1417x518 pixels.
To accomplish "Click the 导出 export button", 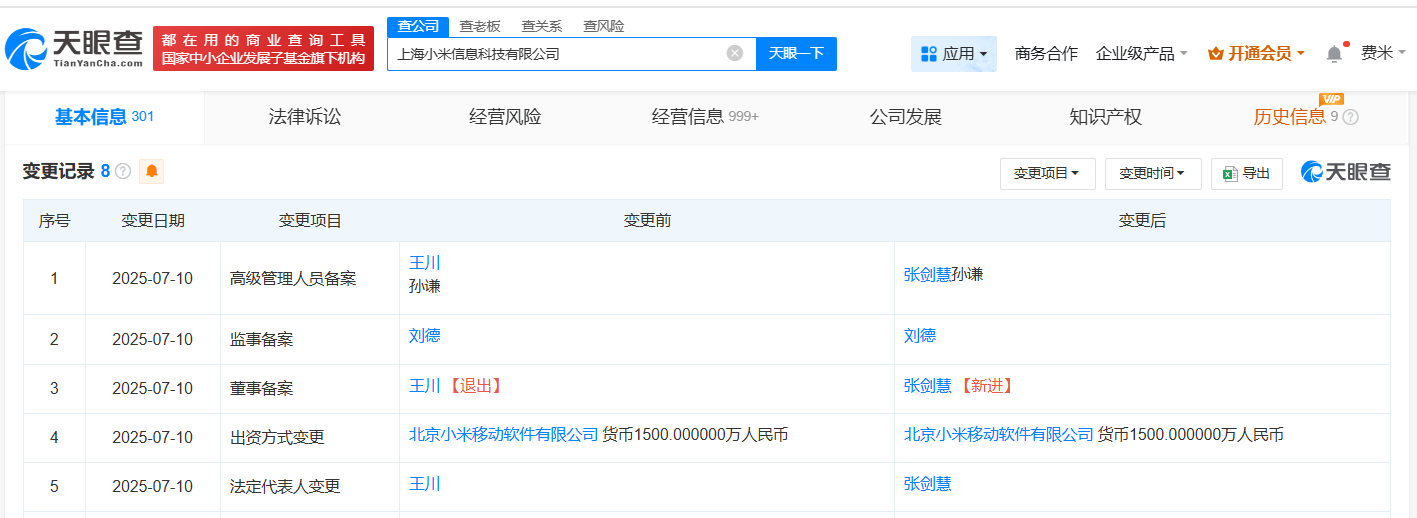I will pyautogui.click(x=1246, y=173).
